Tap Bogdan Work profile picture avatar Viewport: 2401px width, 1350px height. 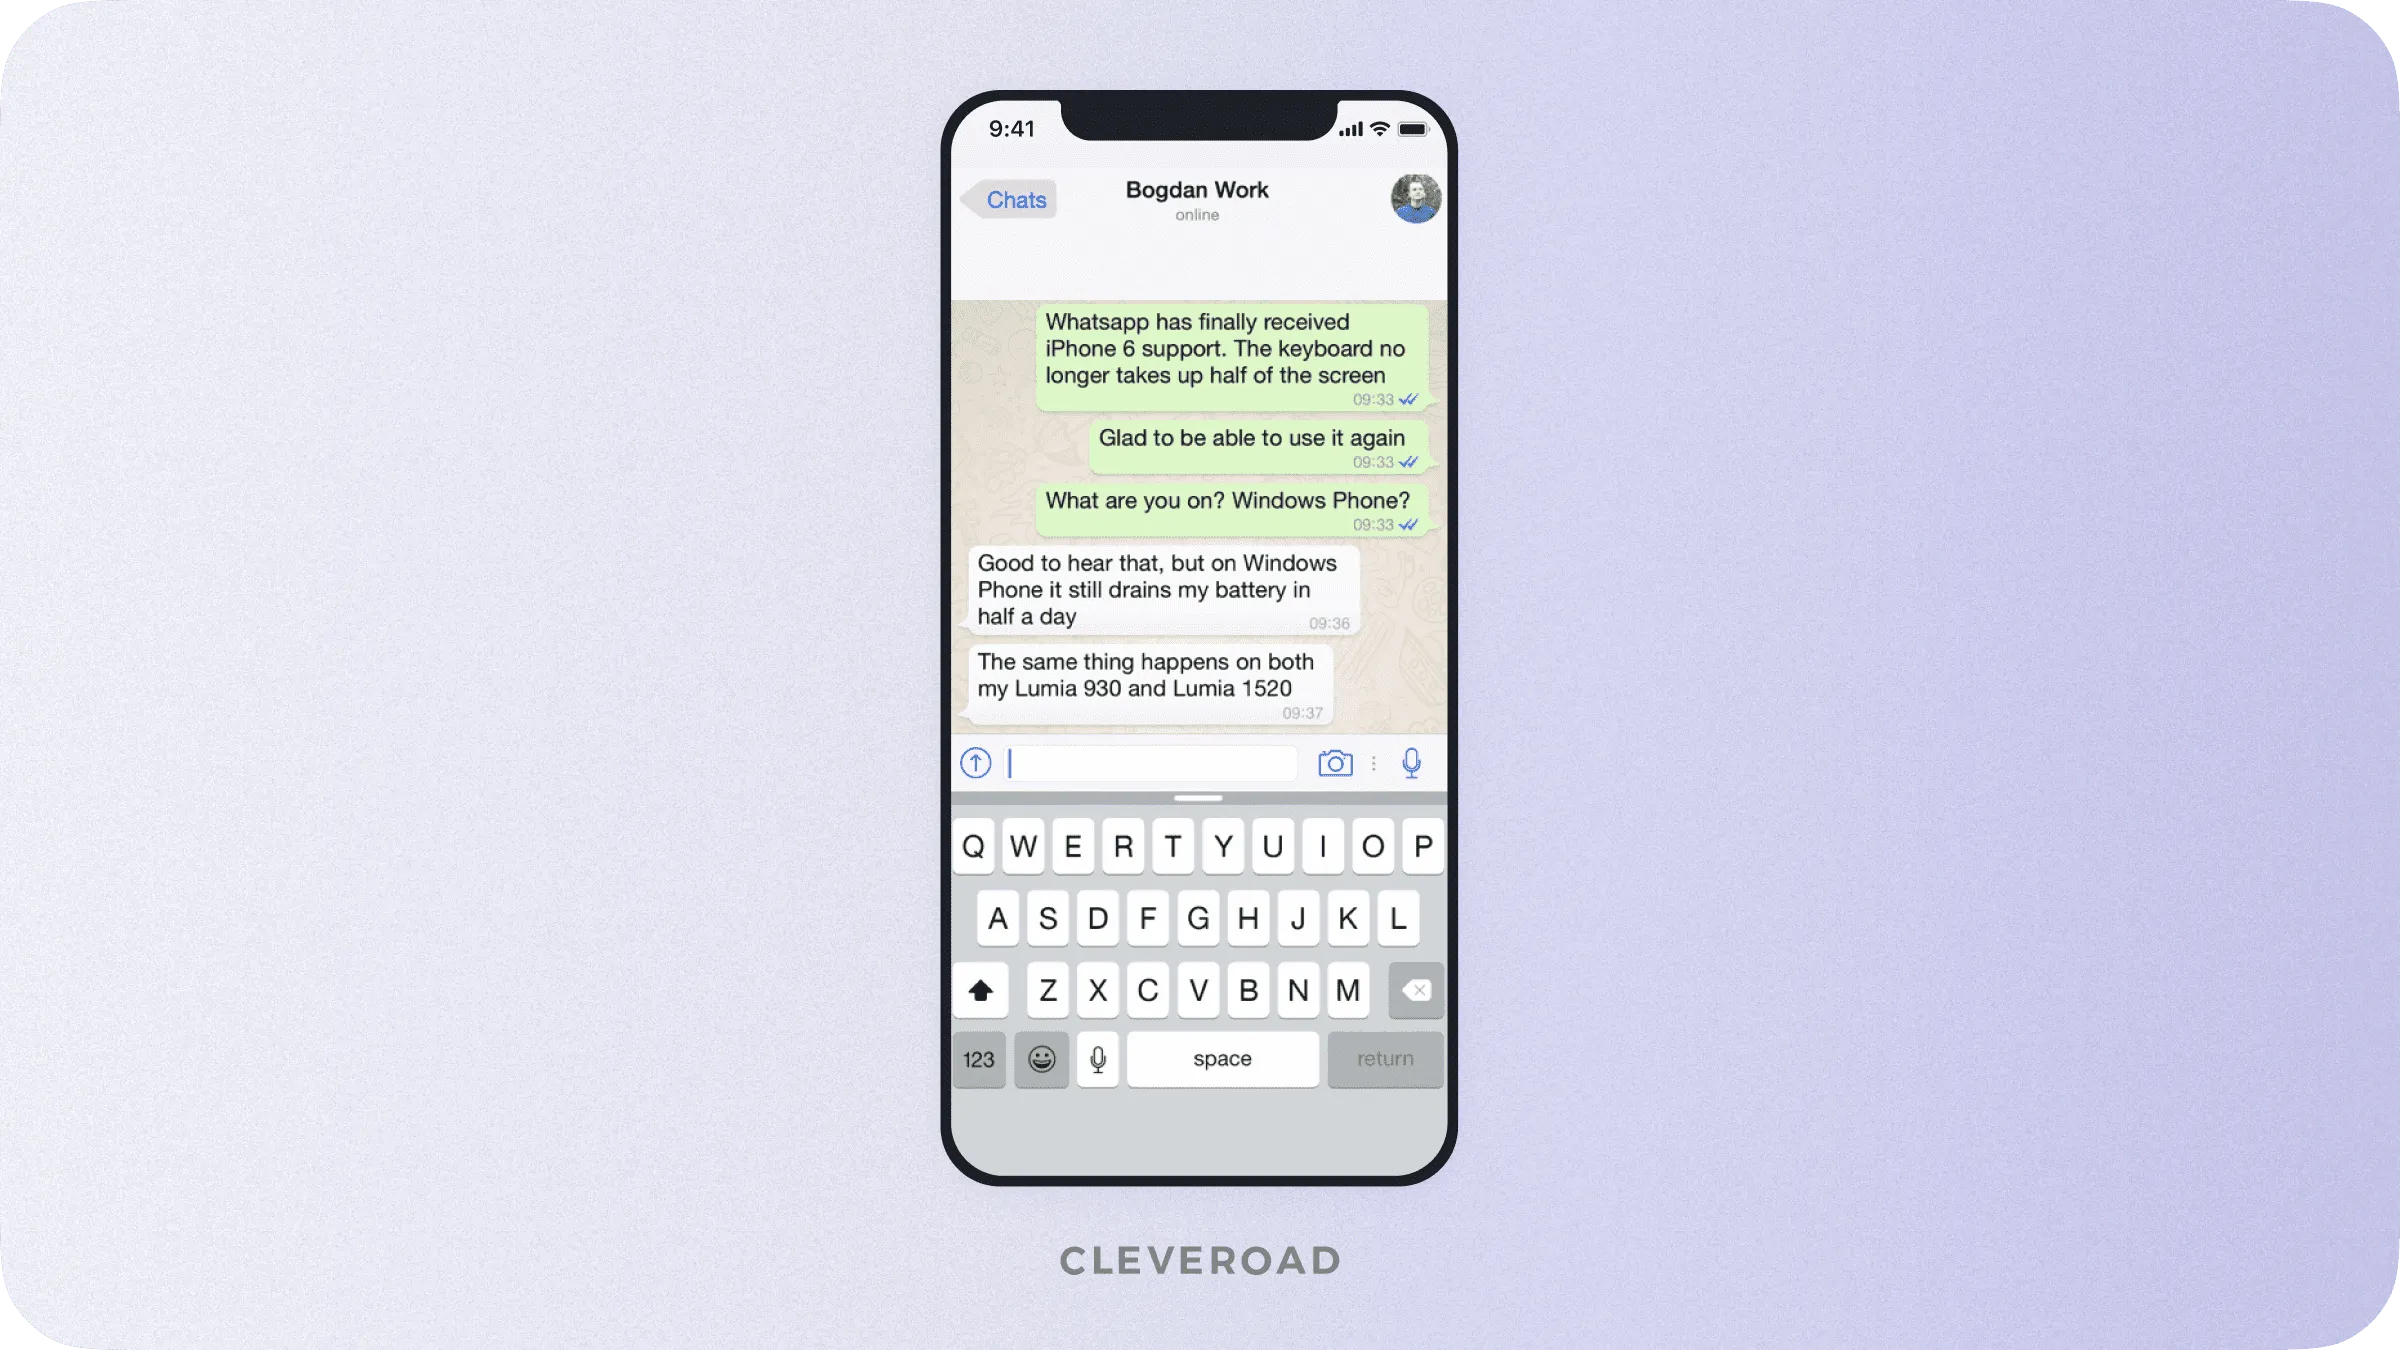pyautogui.click(x=1413, y=198)
